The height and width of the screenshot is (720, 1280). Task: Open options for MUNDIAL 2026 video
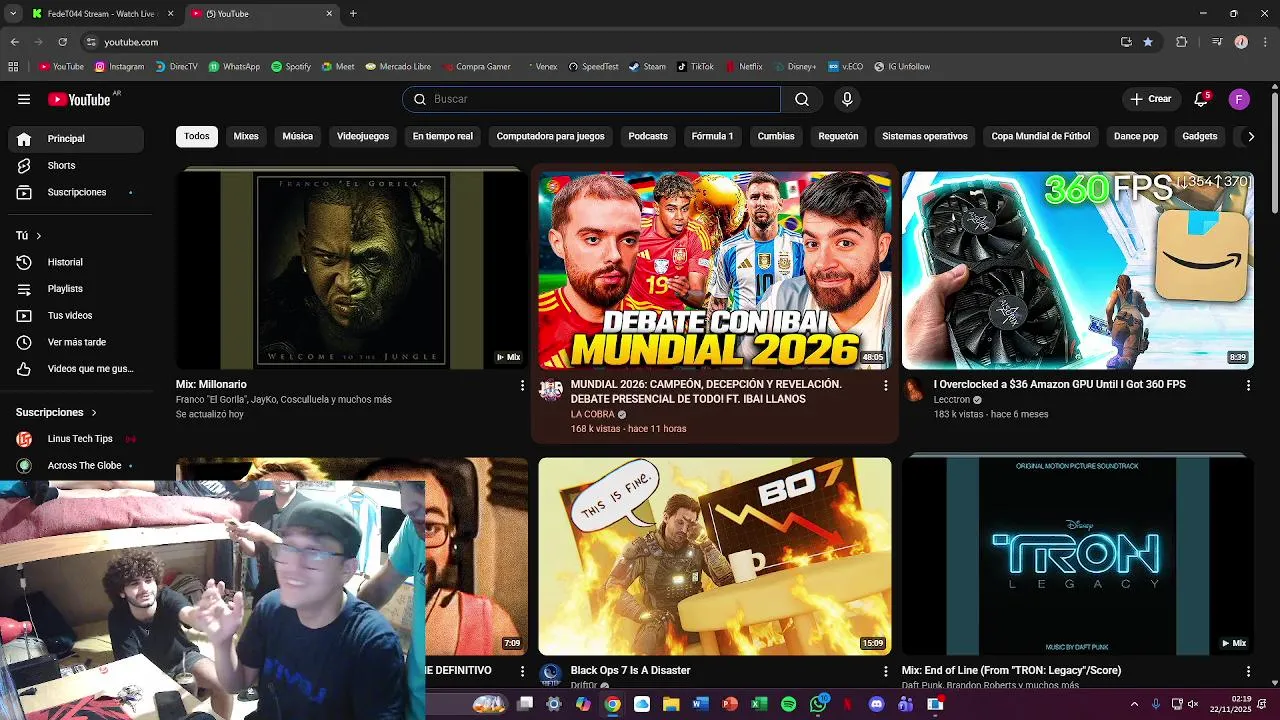click(885, 385)
